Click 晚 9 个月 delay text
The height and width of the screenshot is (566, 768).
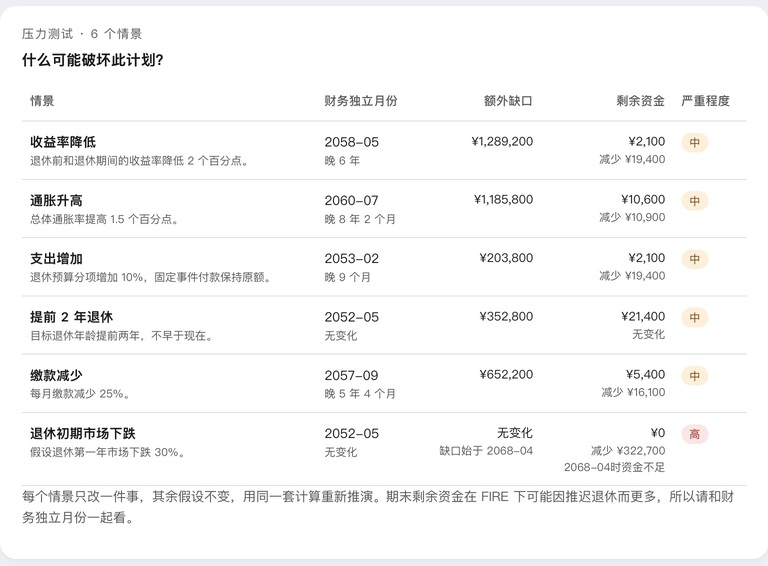point(348,277)
